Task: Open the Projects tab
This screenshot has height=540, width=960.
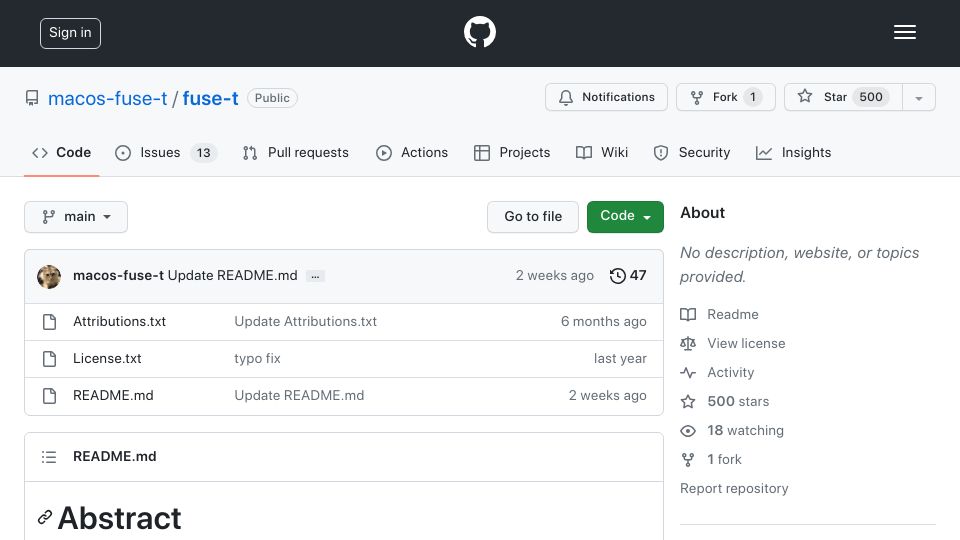Action: (x=512, y=152)
